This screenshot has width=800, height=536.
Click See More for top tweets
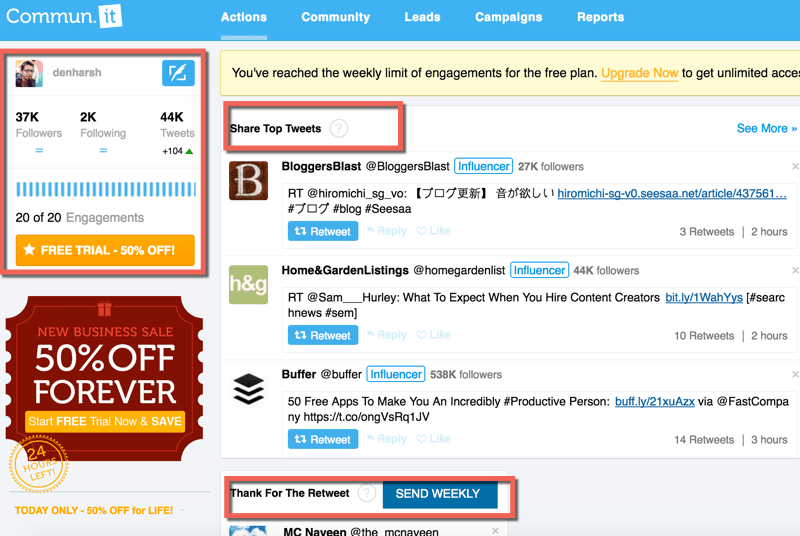(767, 129)
